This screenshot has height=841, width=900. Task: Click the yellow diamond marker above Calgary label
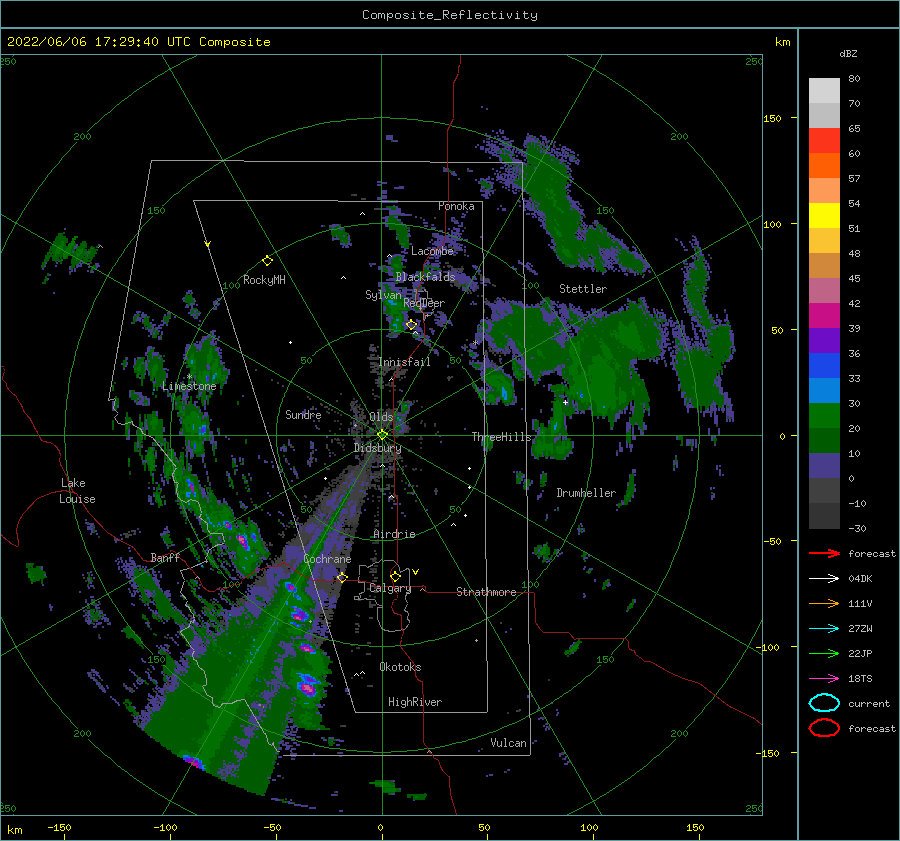395,576
